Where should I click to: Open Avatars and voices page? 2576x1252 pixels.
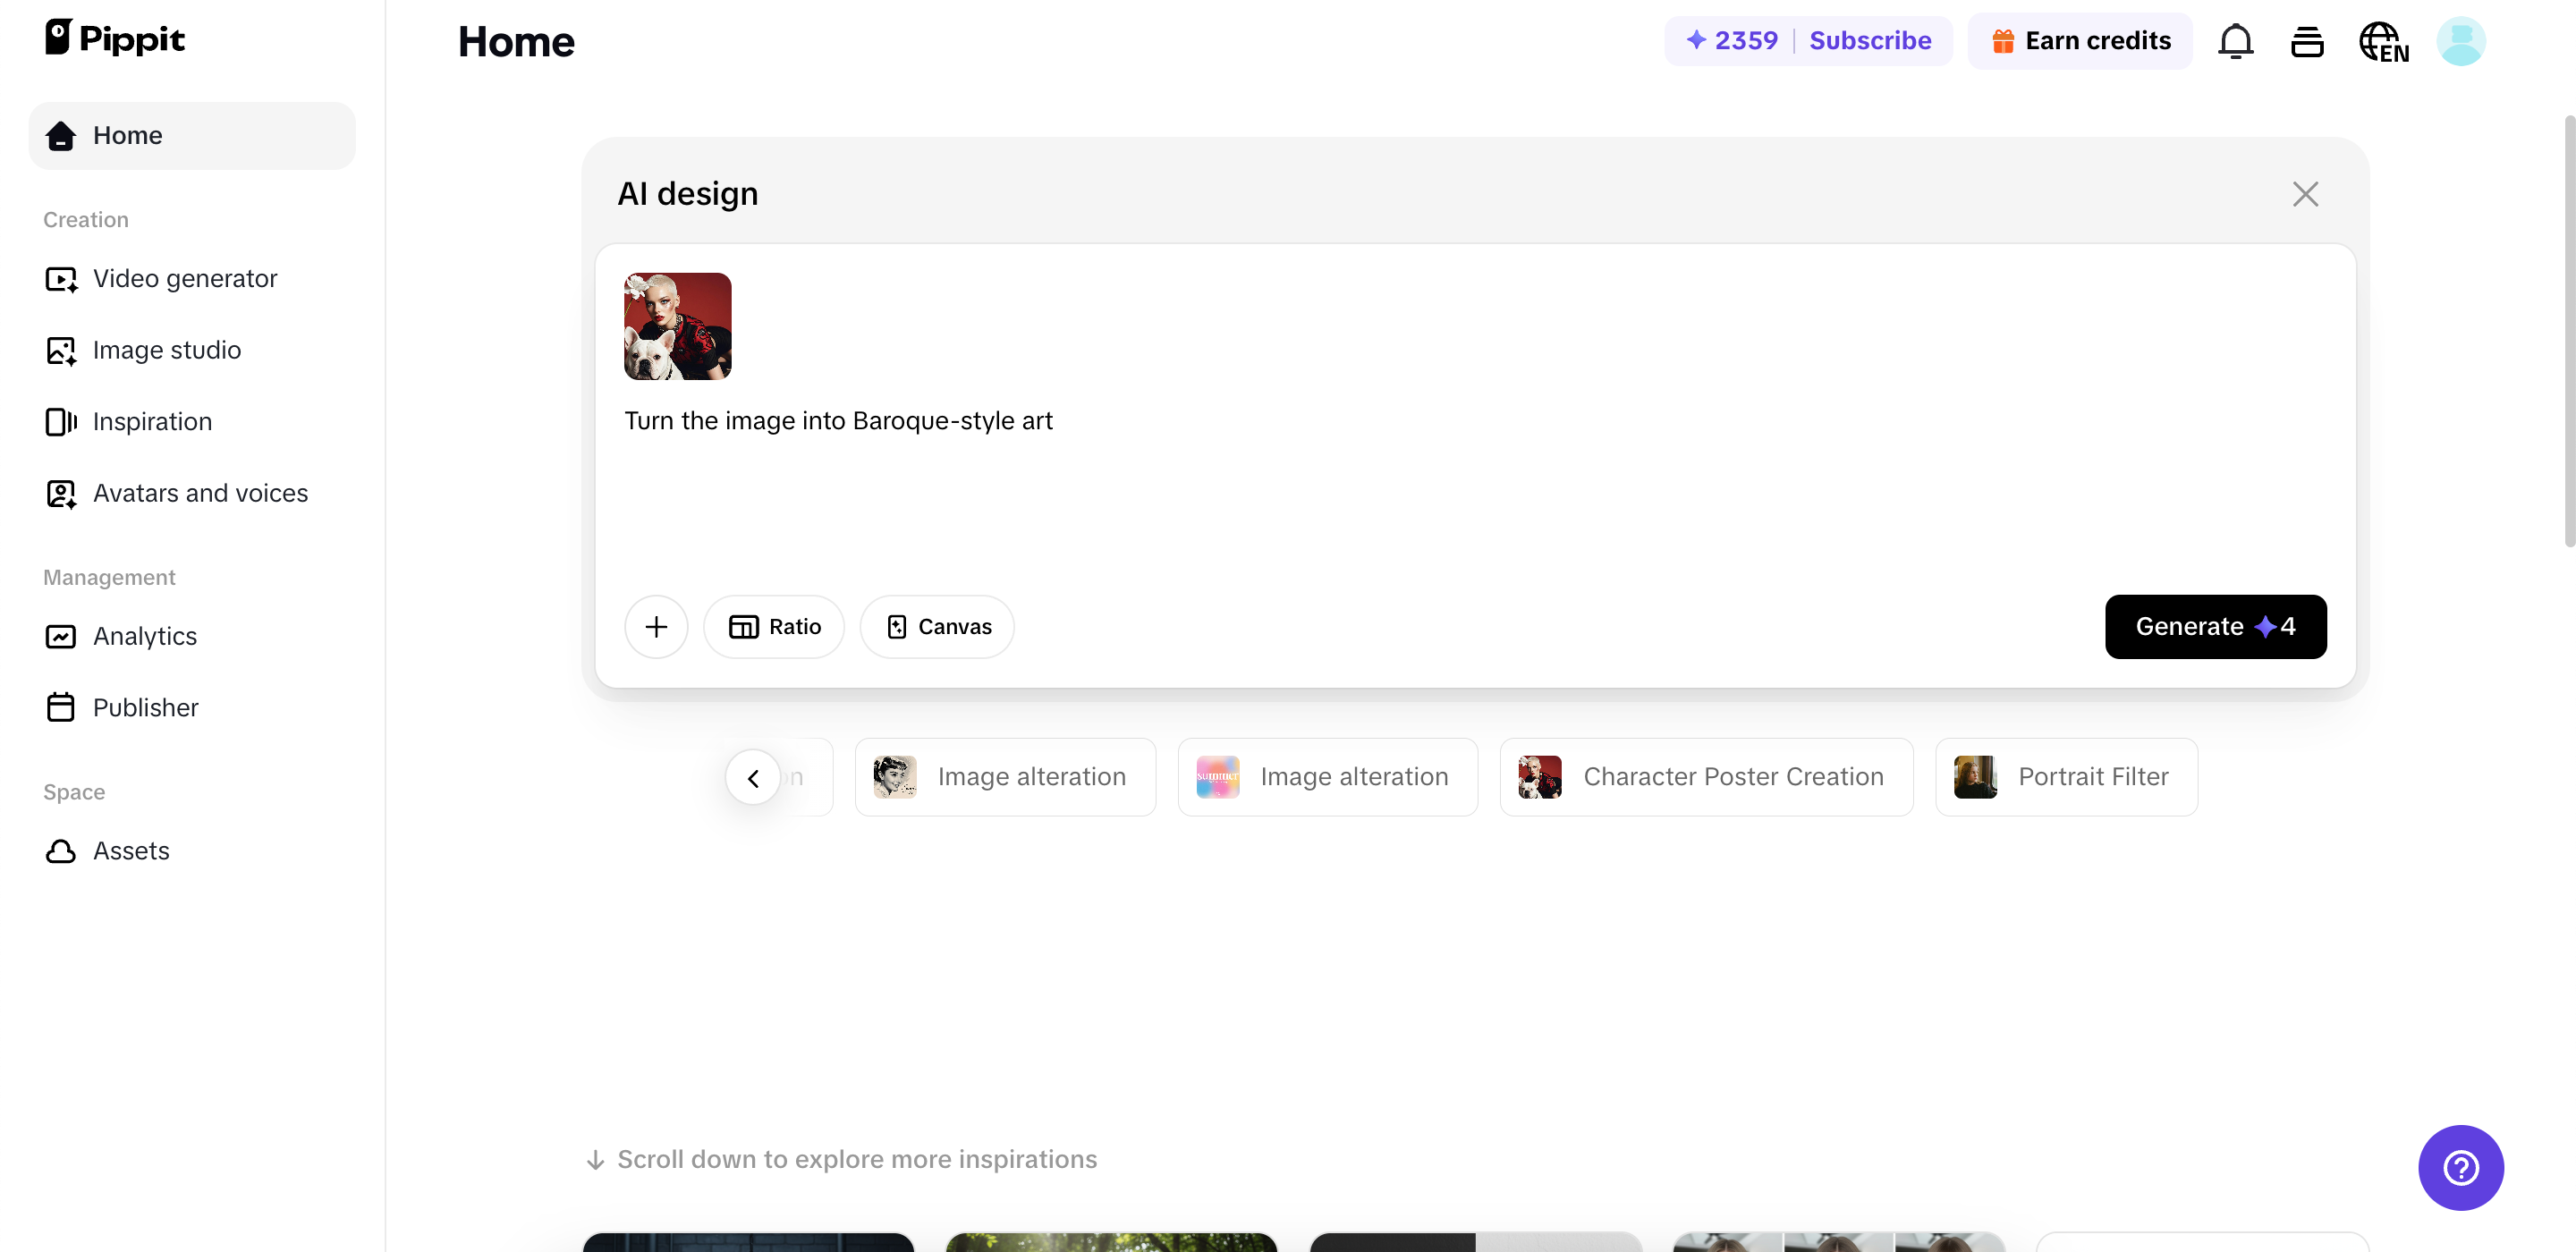click(200, 493)
